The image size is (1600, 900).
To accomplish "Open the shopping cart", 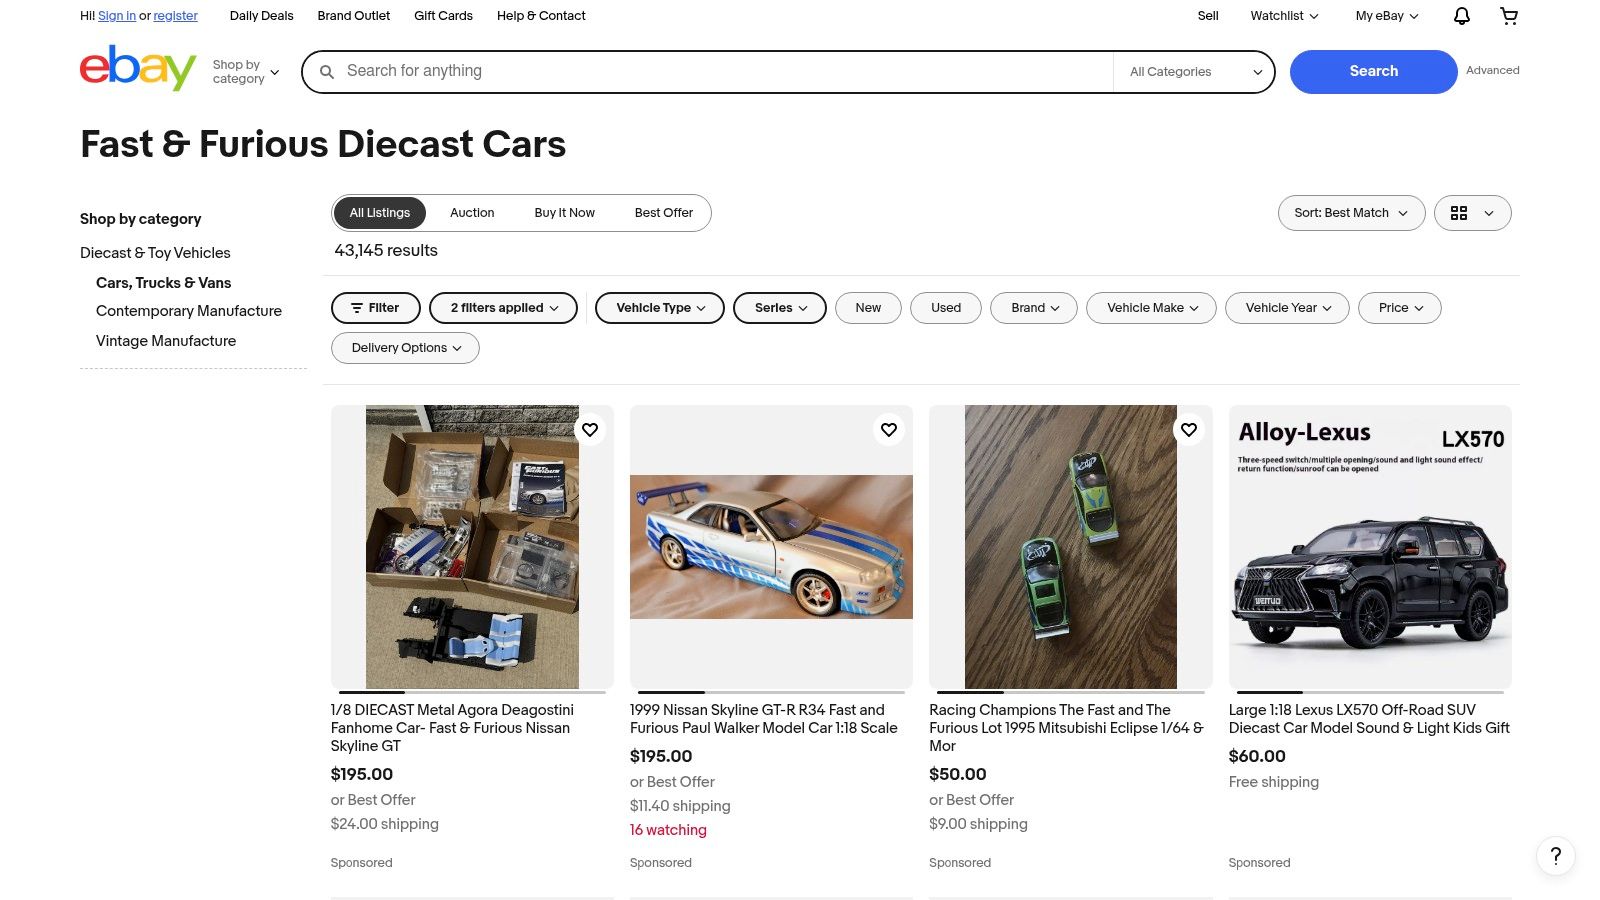I will pos(1509,16).
